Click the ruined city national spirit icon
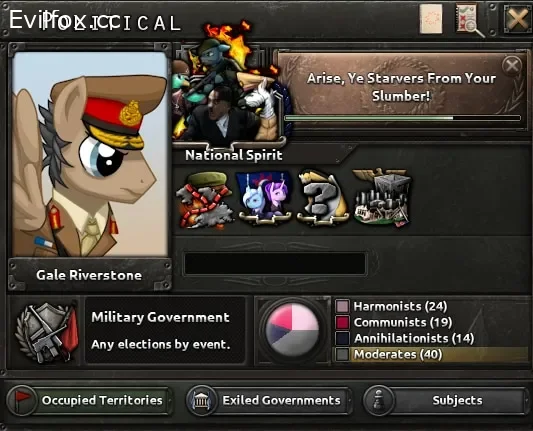The image size is (533, 431). point(382,197)
